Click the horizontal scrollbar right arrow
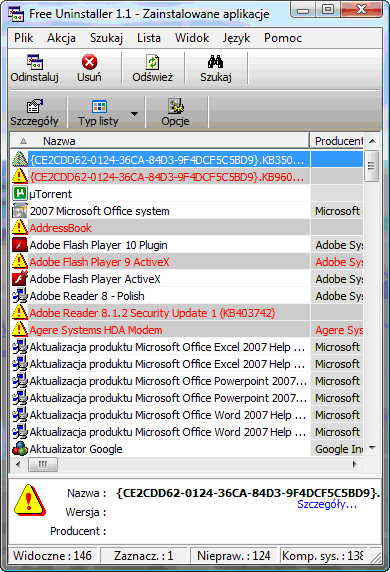Viewport: 390px width, 572px height. 354,464
